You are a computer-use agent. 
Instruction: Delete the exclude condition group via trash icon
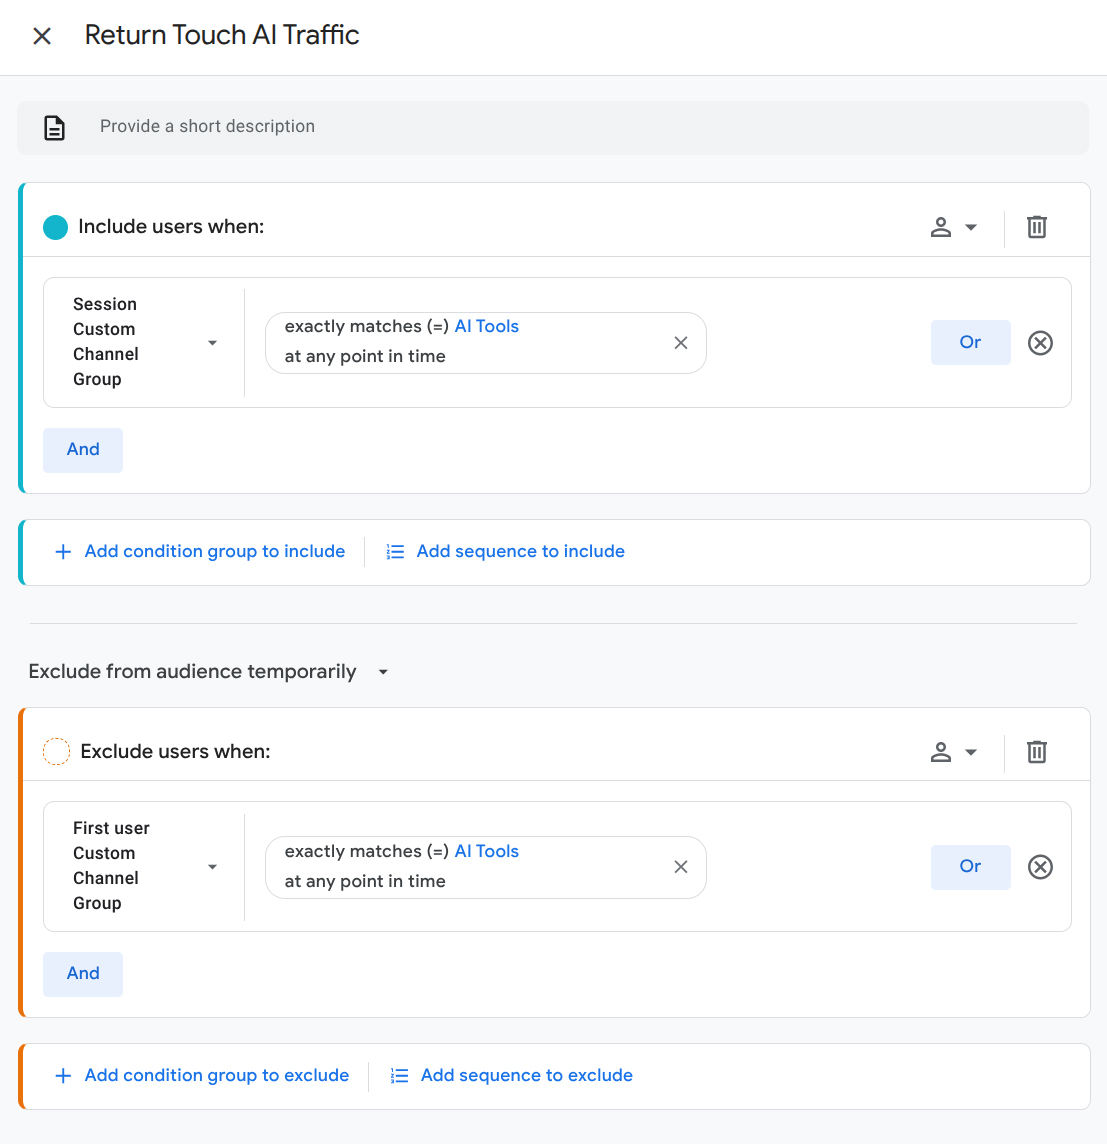[x=1037, y=752]
